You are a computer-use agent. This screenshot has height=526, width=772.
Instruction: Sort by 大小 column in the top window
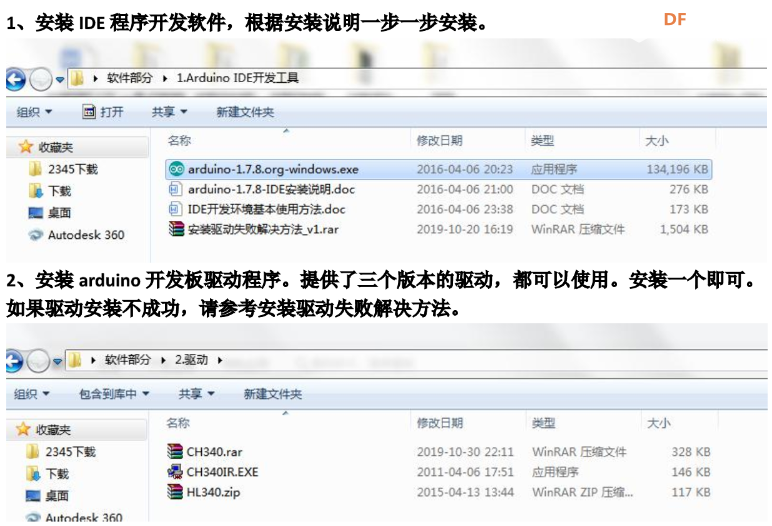pos(657,141)
